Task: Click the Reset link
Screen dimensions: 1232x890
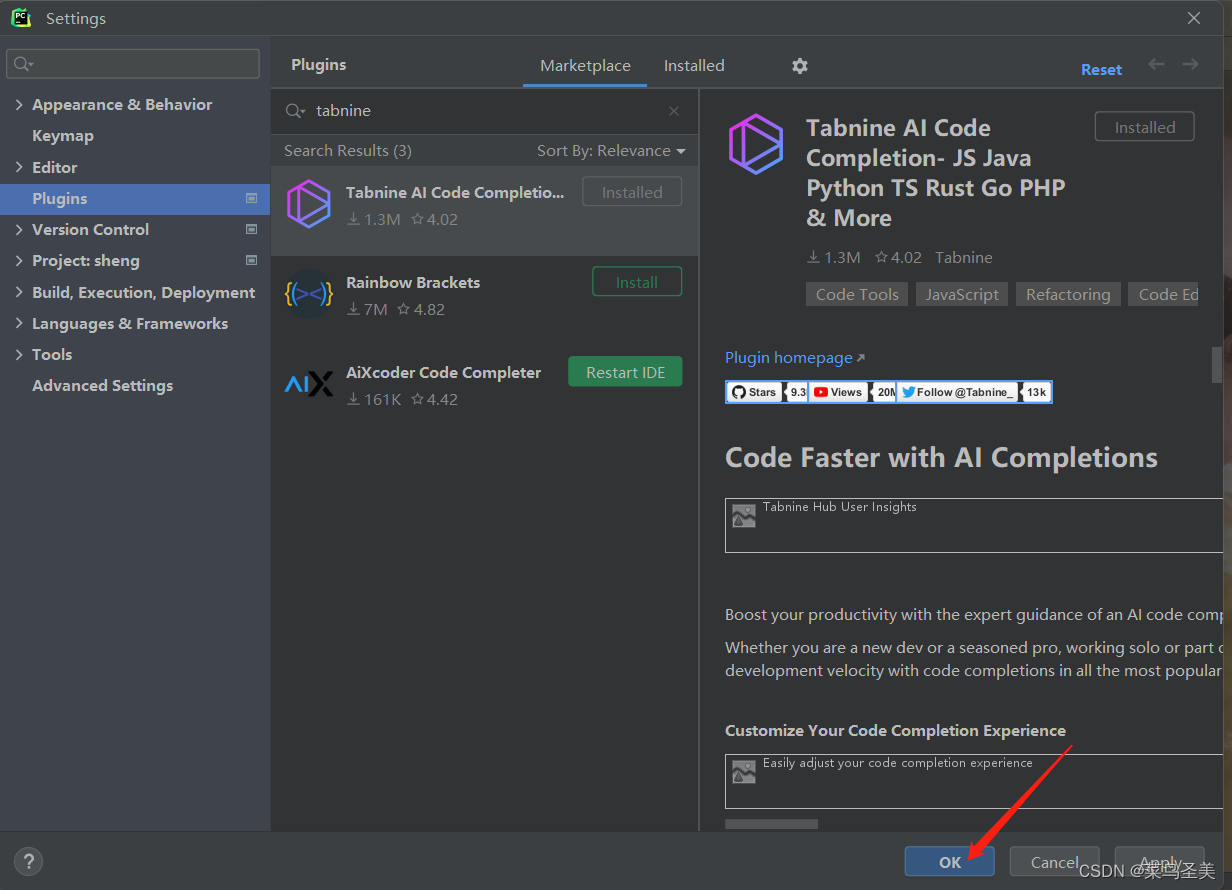Action: (x=1101, y=70)
